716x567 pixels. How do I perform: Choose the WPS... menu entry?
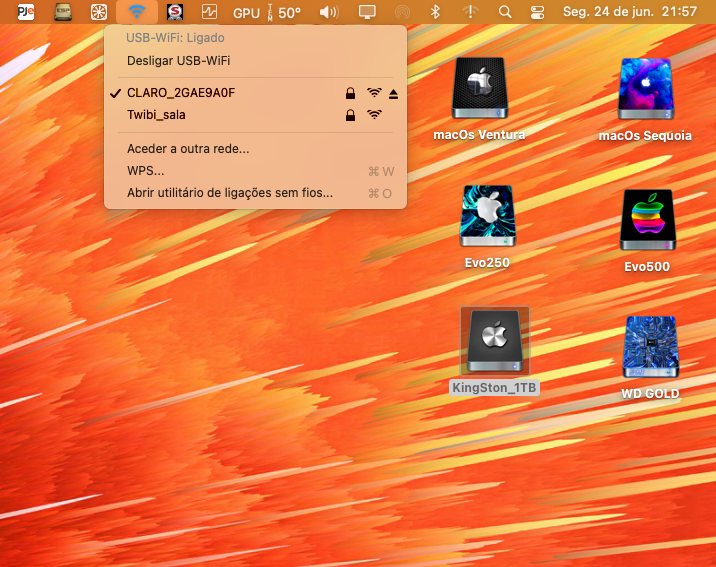pos(255,171)
